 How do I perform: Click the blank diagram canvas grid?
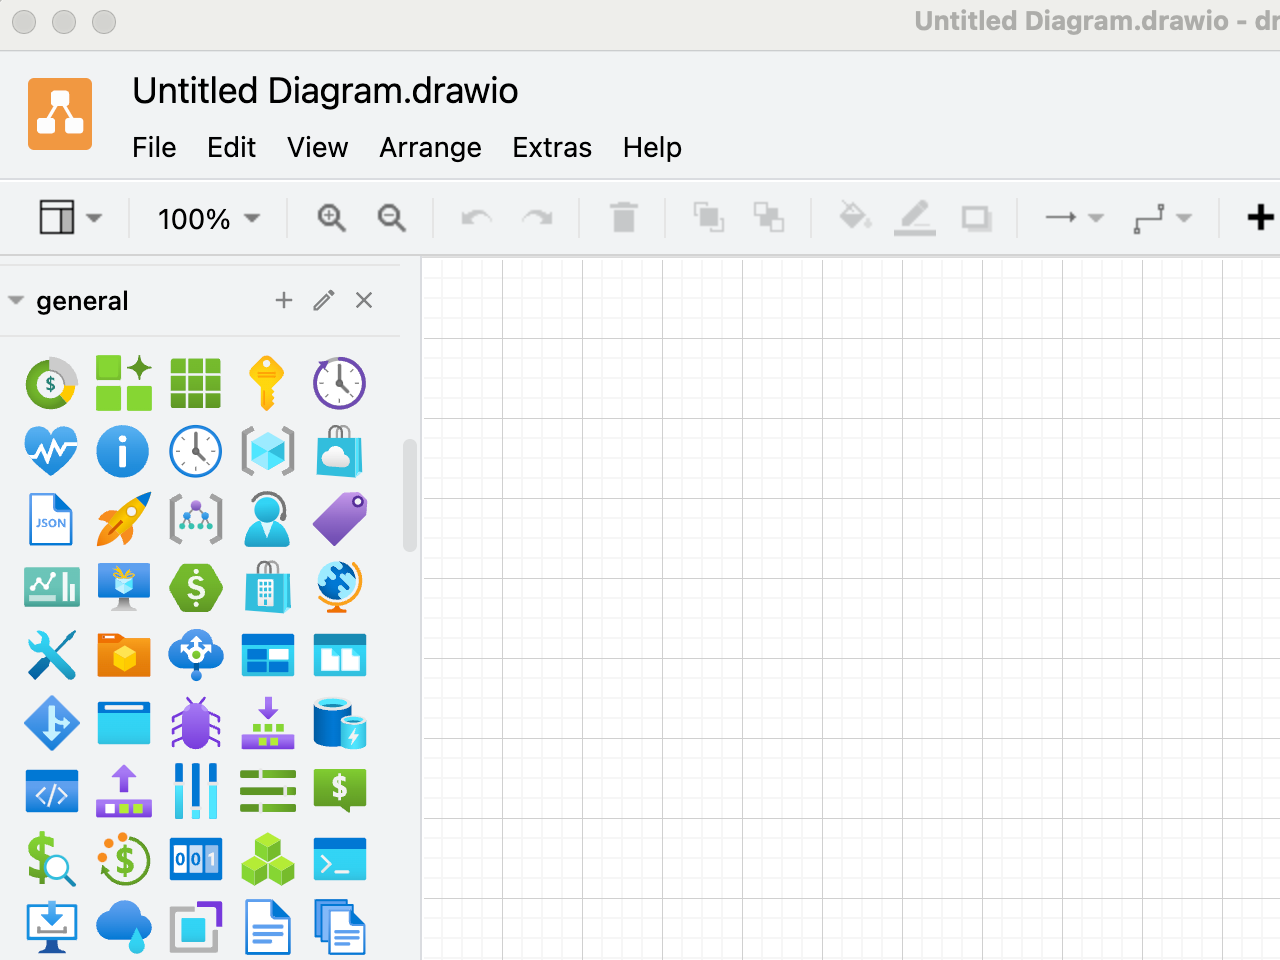[850, 608]
